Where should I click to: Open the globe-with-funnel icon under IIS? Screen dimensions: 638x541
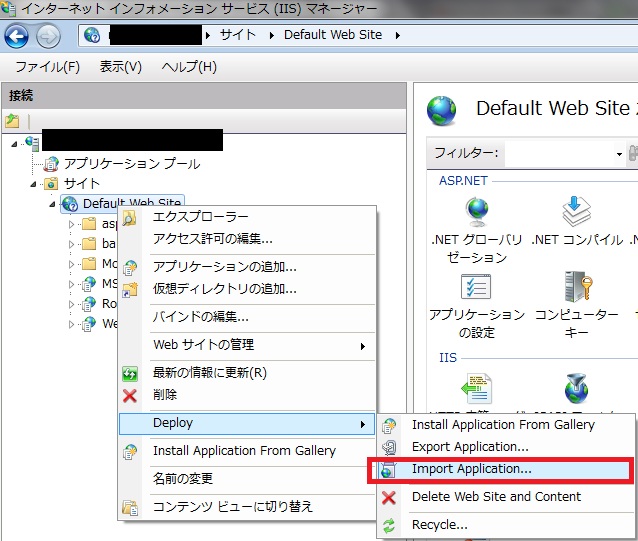click(576, 388)
